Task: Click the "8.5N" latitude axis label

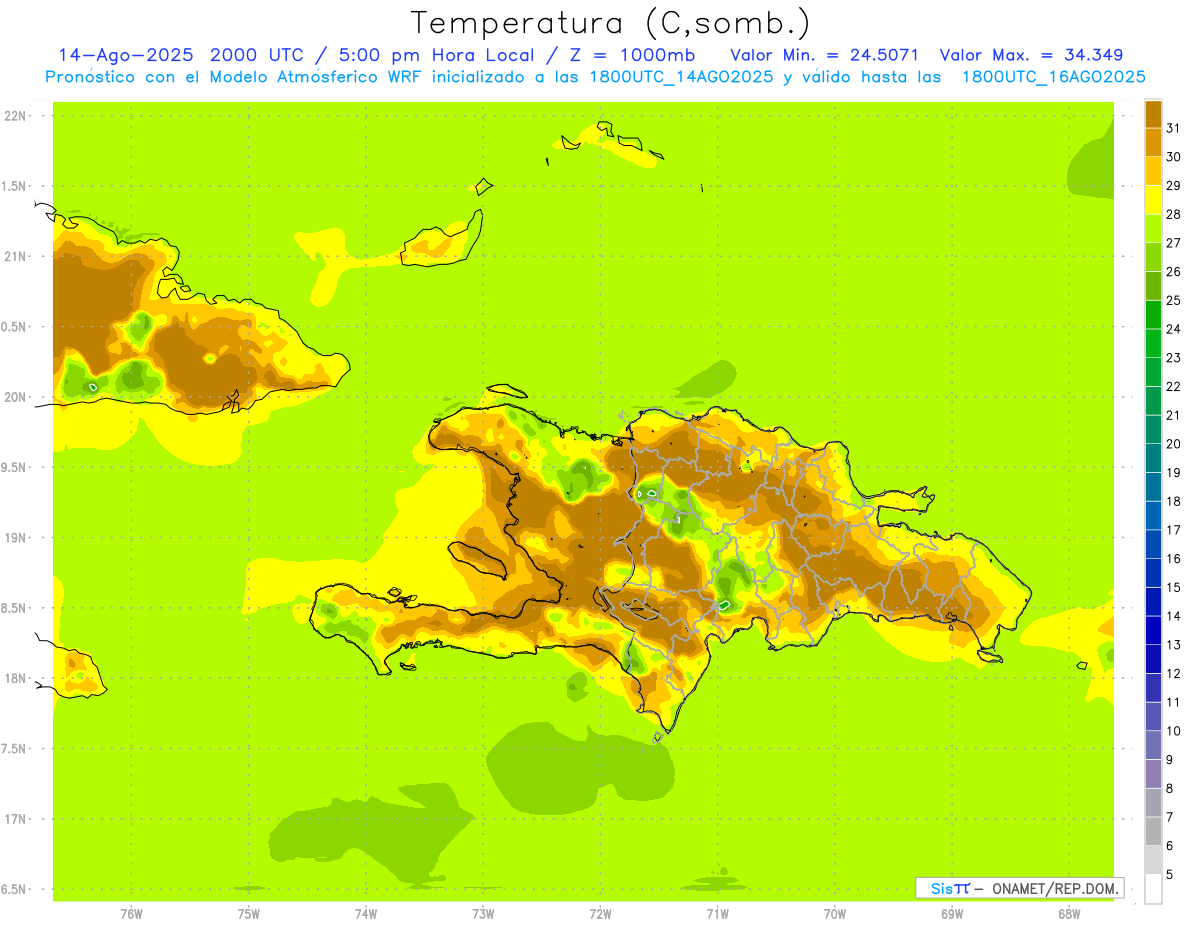Action: pos(14,608)
